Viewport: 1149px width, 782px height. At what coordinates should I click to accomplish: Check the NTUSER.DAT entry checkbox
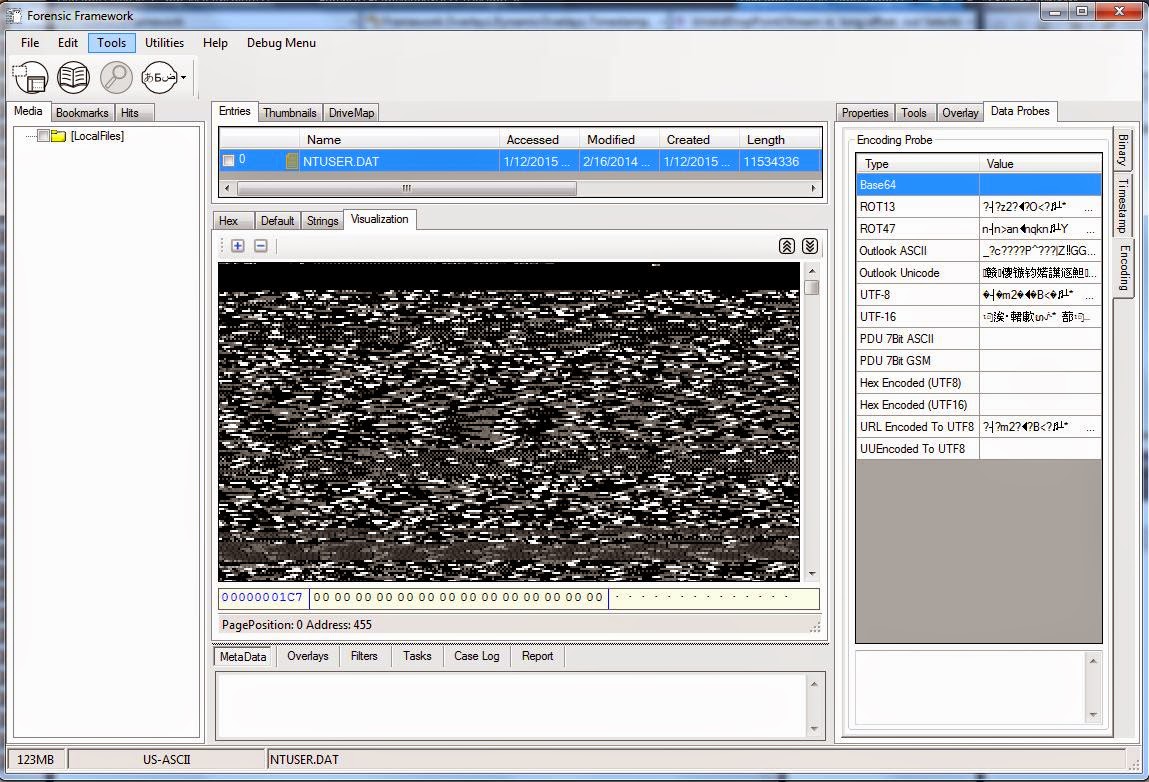tap(229, 161)
